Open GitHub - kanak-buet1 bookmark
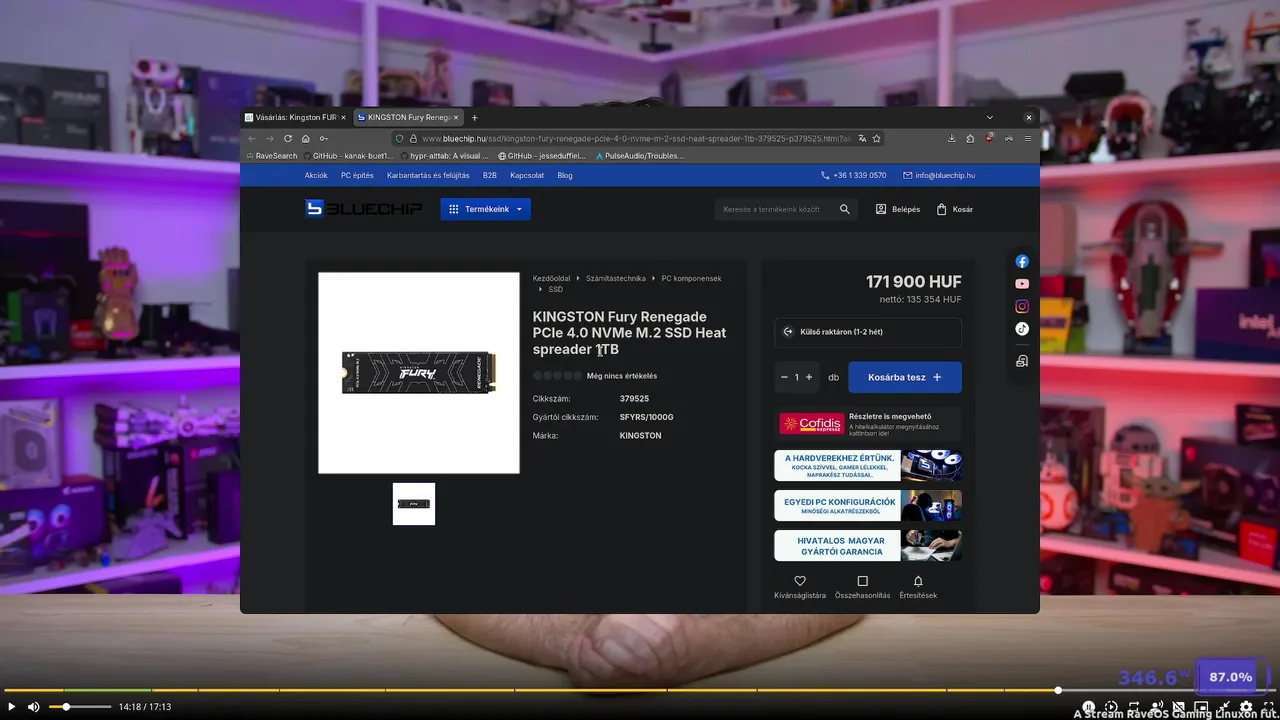The image size is (1280, 720). click(x=348, y=156)
